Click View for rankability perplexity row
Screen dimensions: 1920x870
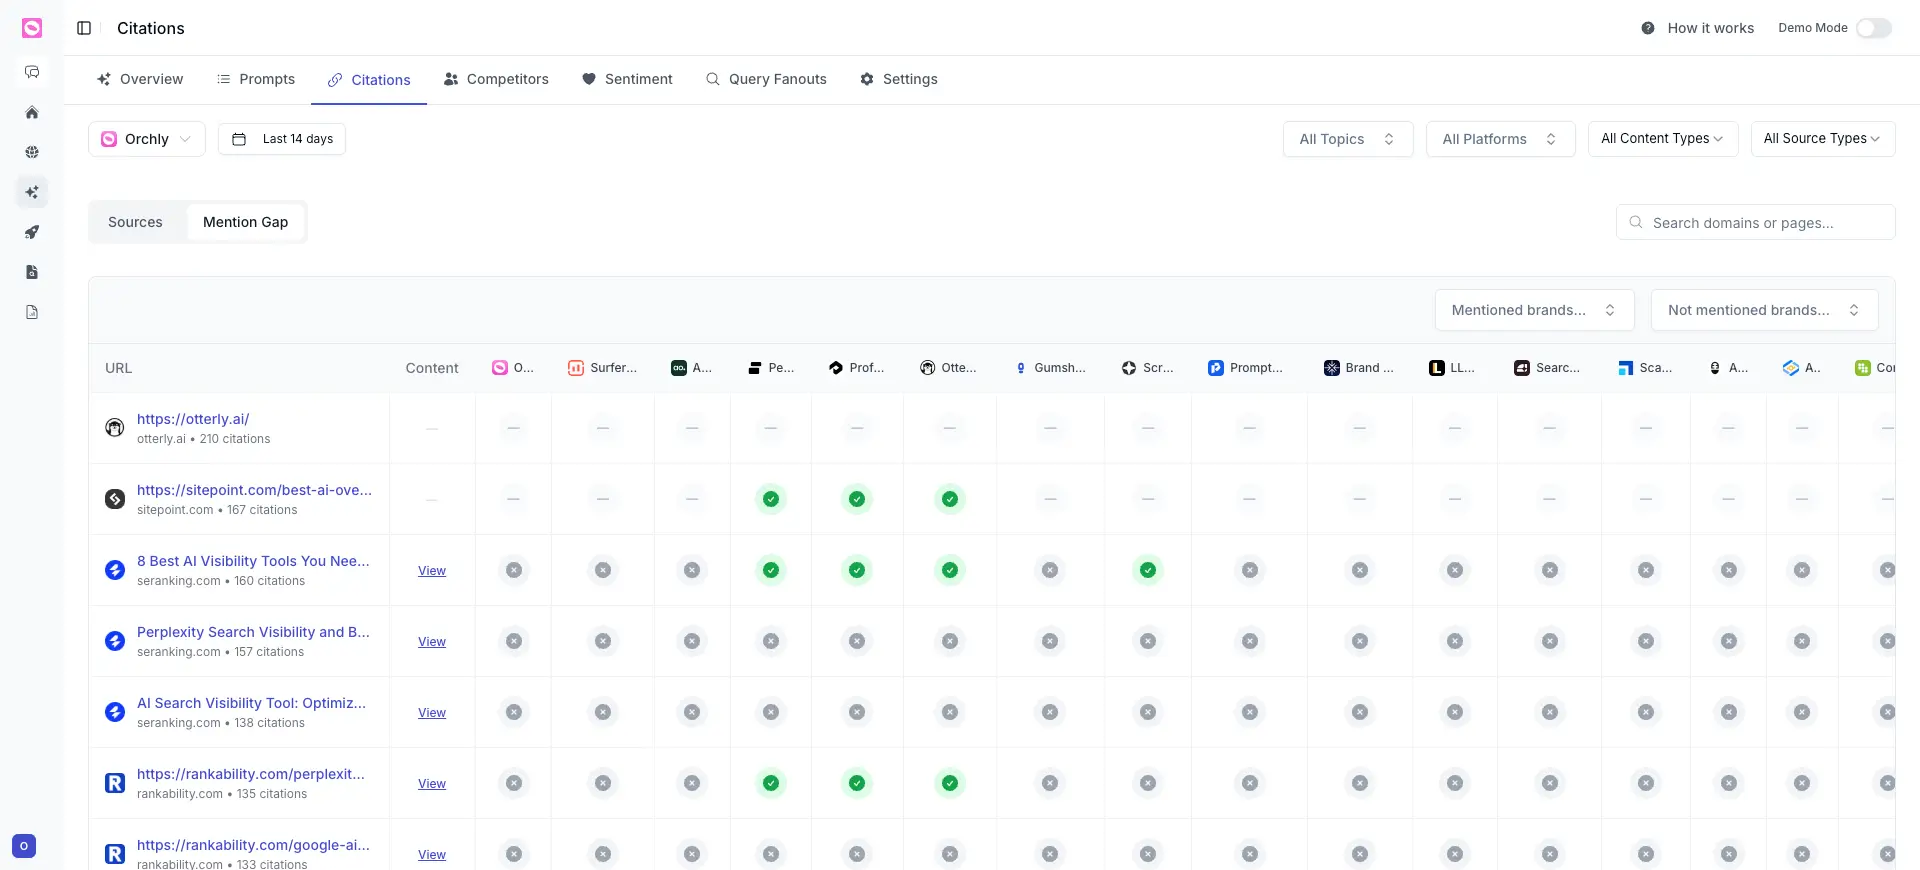(432, 783)
